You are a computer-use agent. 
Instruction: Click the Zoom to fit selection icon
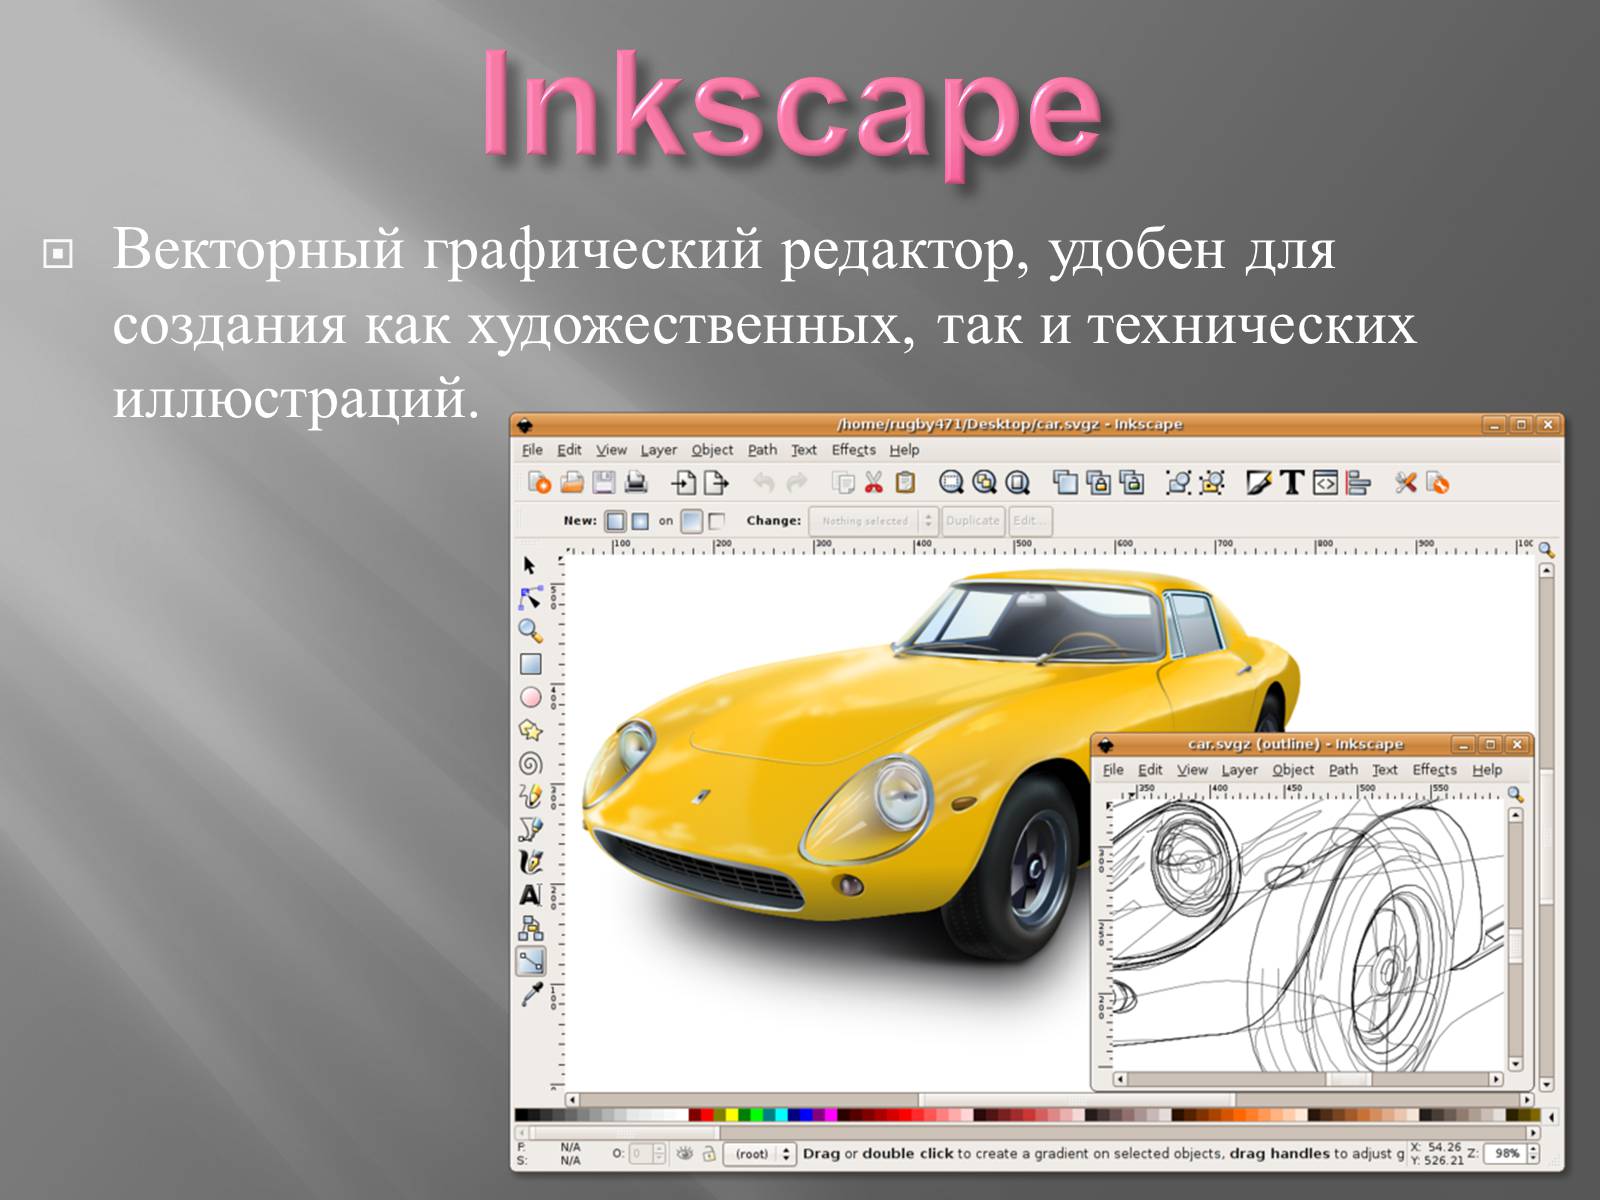click(951, 483)
